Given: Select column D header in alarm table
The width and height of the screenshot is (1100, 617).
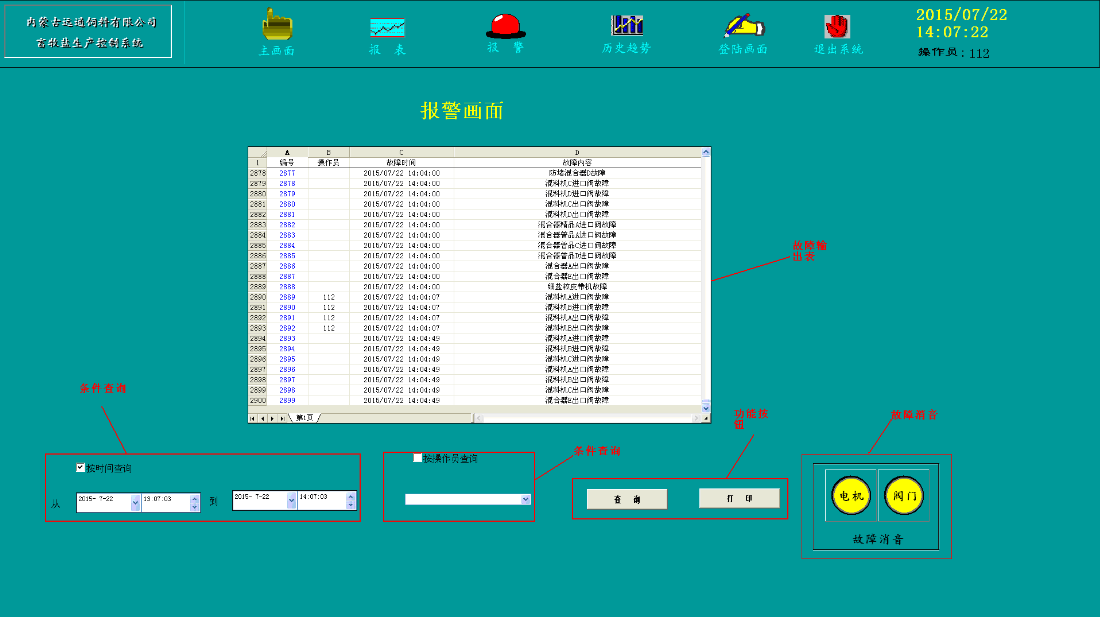Looking at the screenshot, I should pos(577,152).
